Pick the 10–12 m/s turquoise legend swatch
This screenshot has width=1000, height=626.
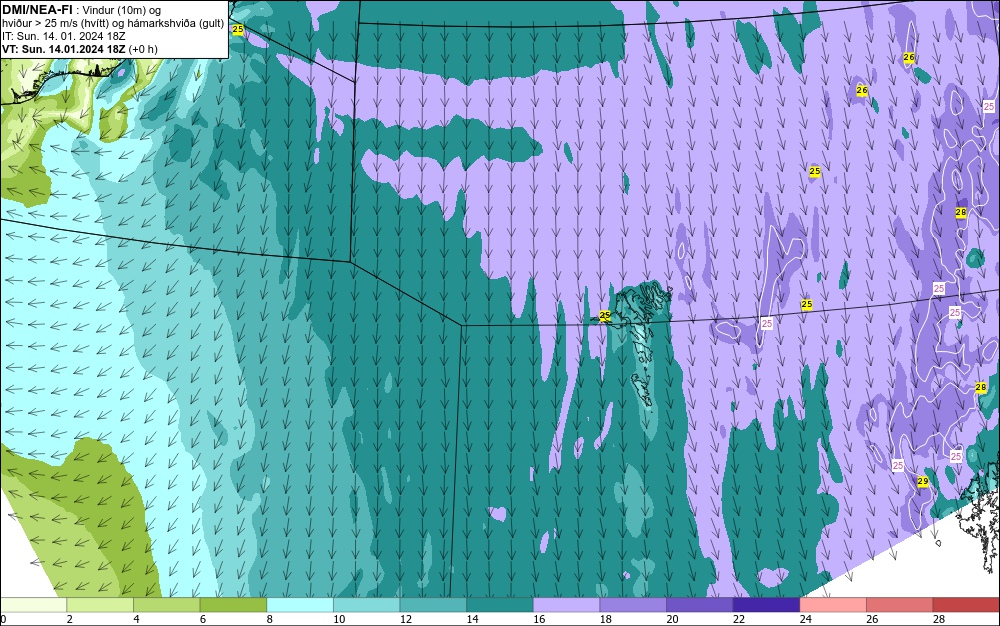pyautogui.click(x=366, y=605)
